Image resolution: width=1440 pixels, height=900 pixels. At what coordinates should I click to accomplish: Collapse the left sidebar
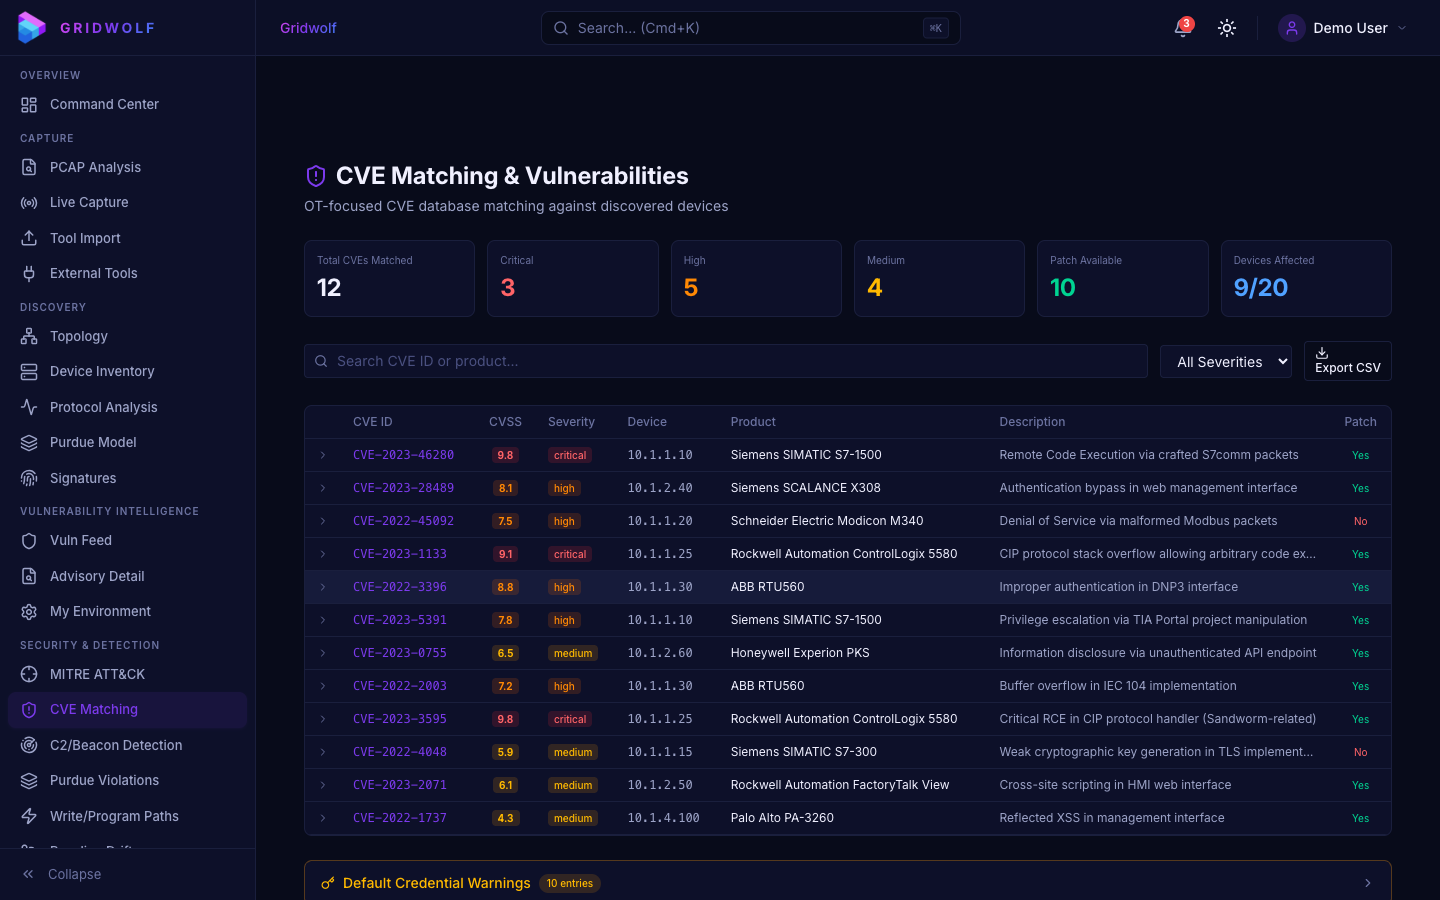point(60,874)
